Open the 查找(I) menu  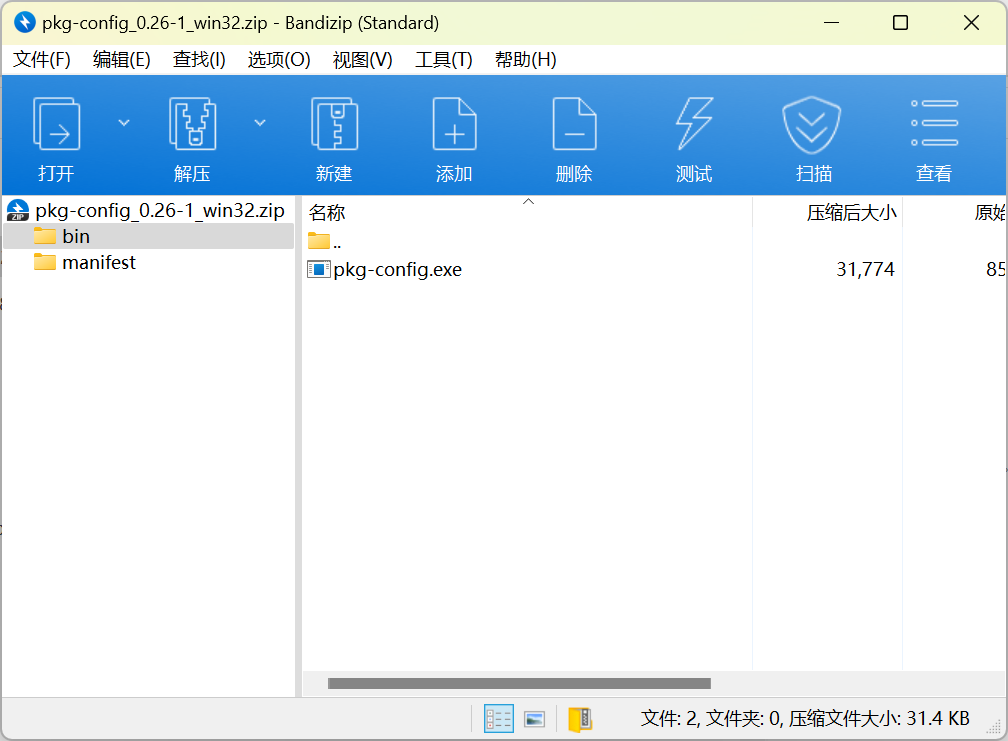tap(199, 60)
